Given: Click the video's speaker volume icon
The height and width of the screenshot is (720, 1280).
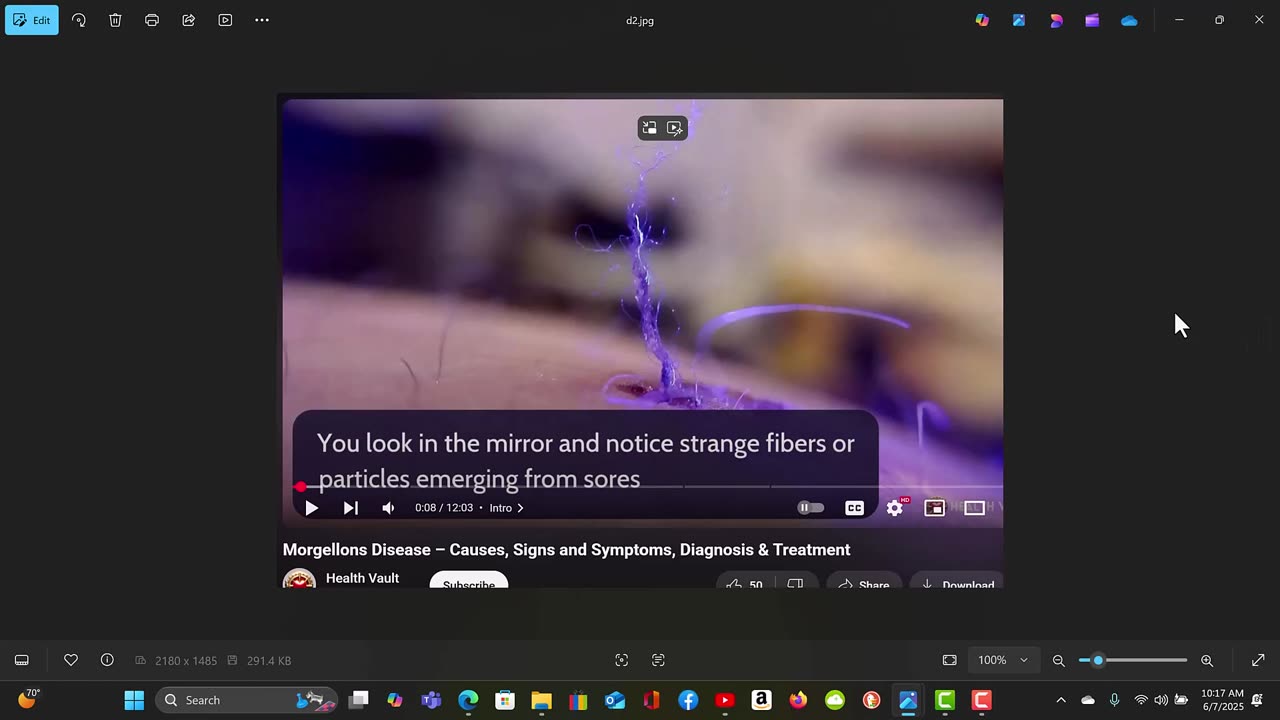Looking at the screenshot, I should [x=388, y=508].
